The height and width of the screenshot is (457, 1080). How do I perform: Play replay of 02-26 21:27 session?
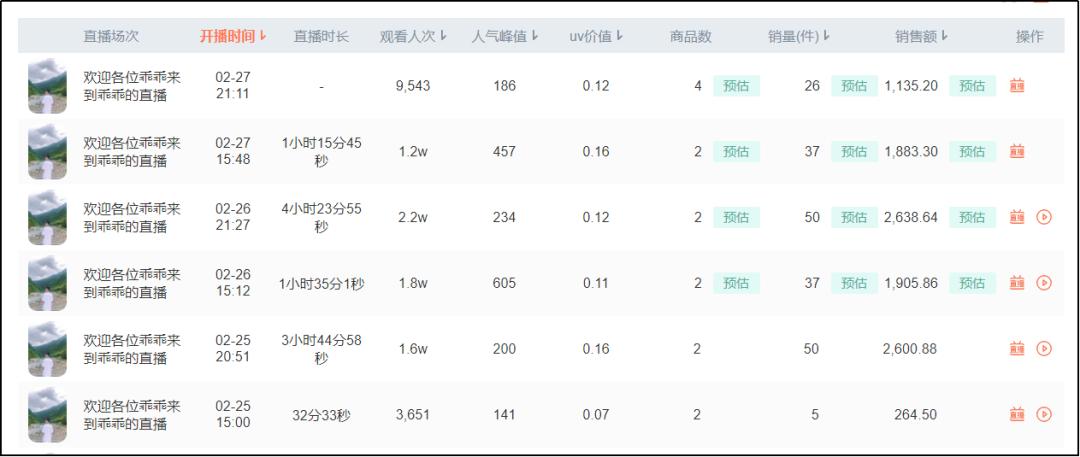coord(1044,217)
